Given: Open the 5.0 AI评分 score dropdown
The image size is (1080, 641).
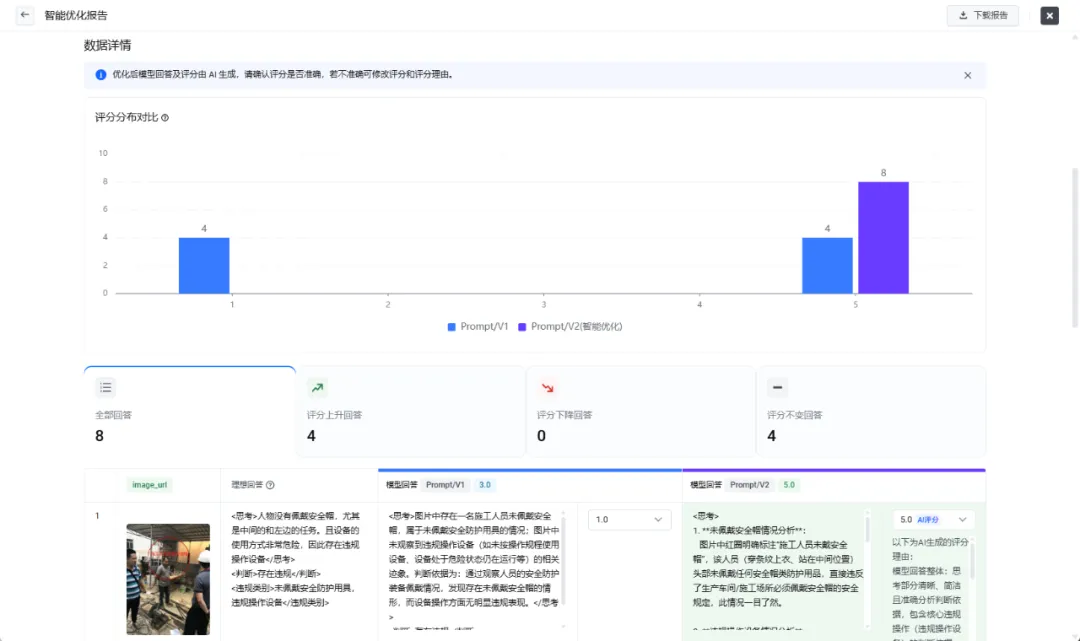Looking at the screenshot, I should point(933,520).
